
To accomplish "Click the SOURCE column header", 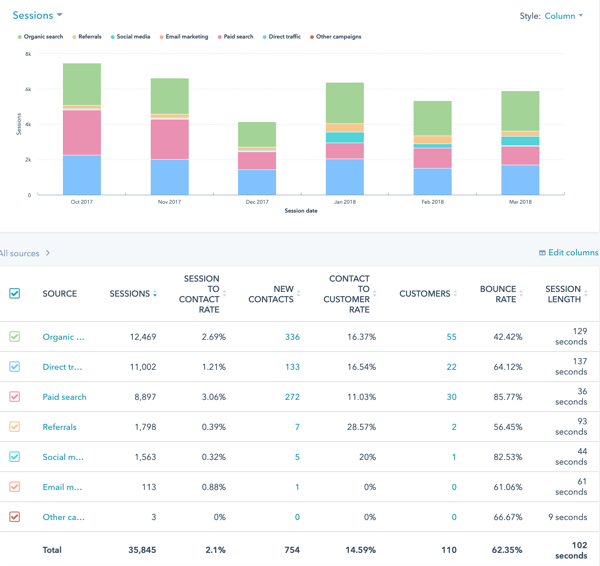I will tap(60, 294).
